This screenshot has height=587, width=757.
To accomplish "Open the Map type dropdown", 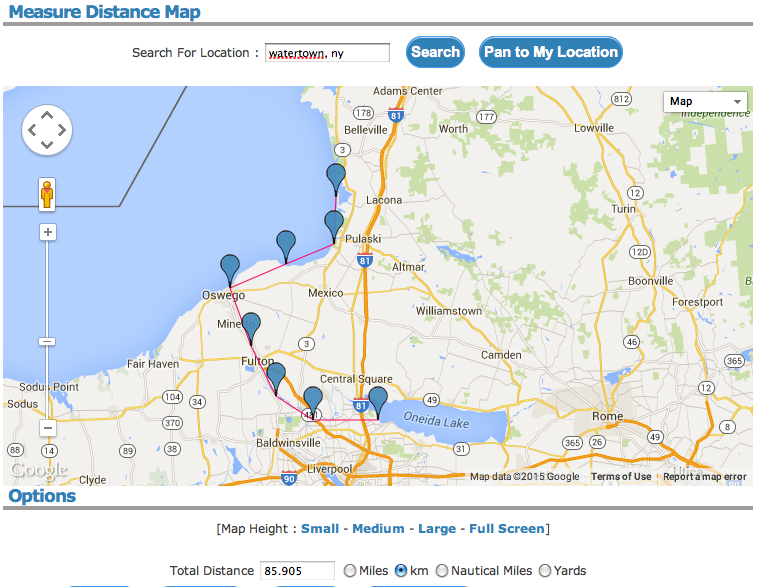I will click(x=706, y=101).
